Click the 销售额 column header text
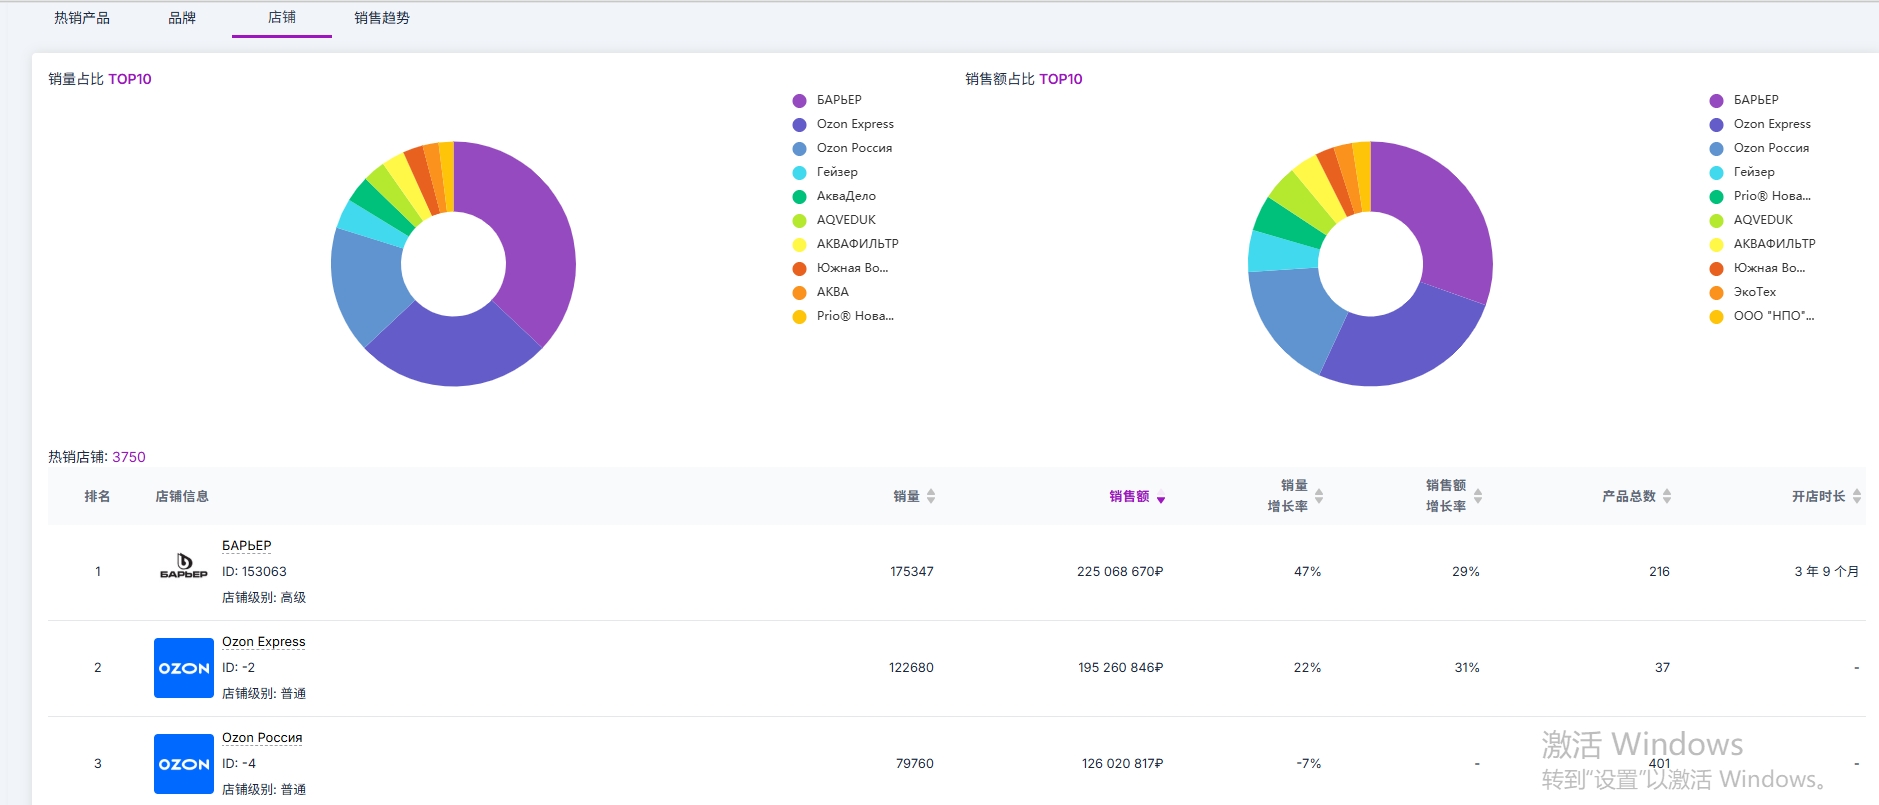Viewport: 1879px width, 805px height. pyautogui.click(x=1129, y=496)
